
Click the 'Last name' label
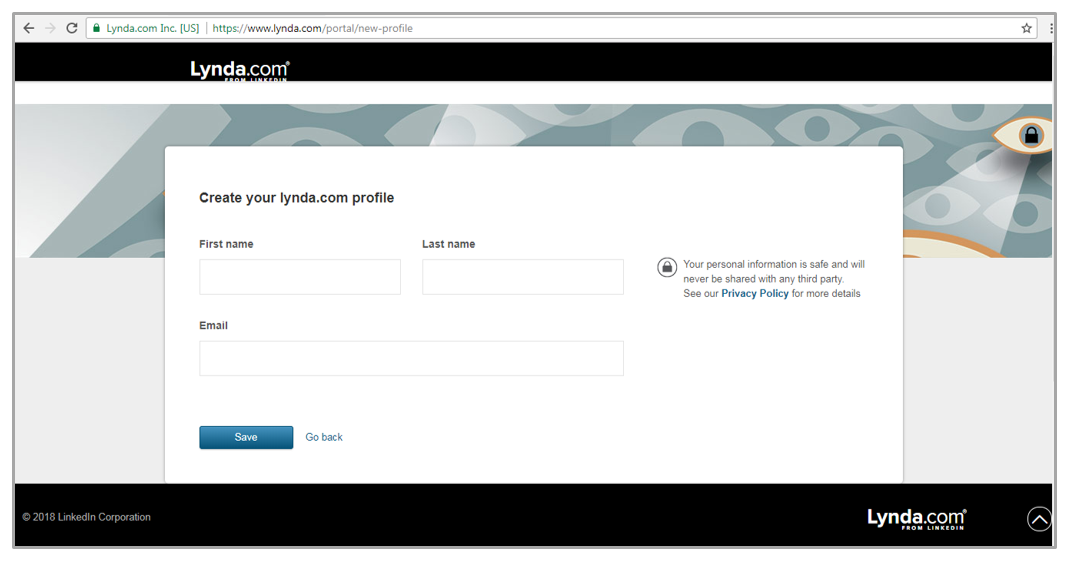click(448, 244)
